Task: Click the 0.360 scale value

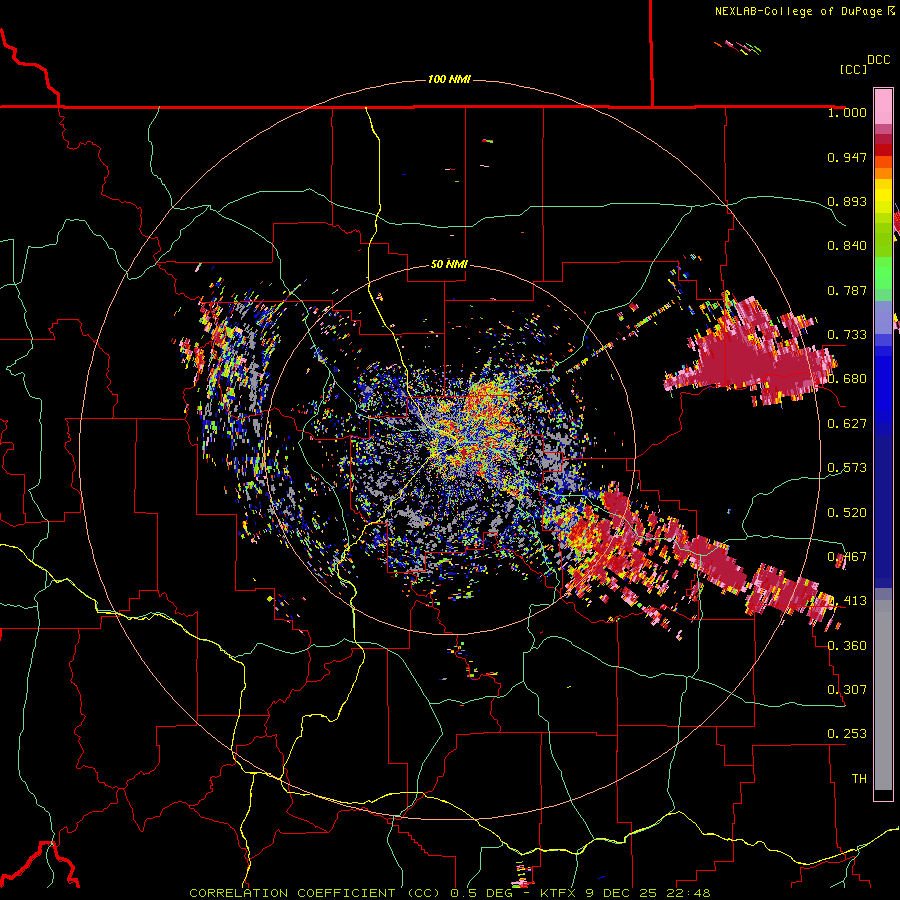Action: click(847, 646)
